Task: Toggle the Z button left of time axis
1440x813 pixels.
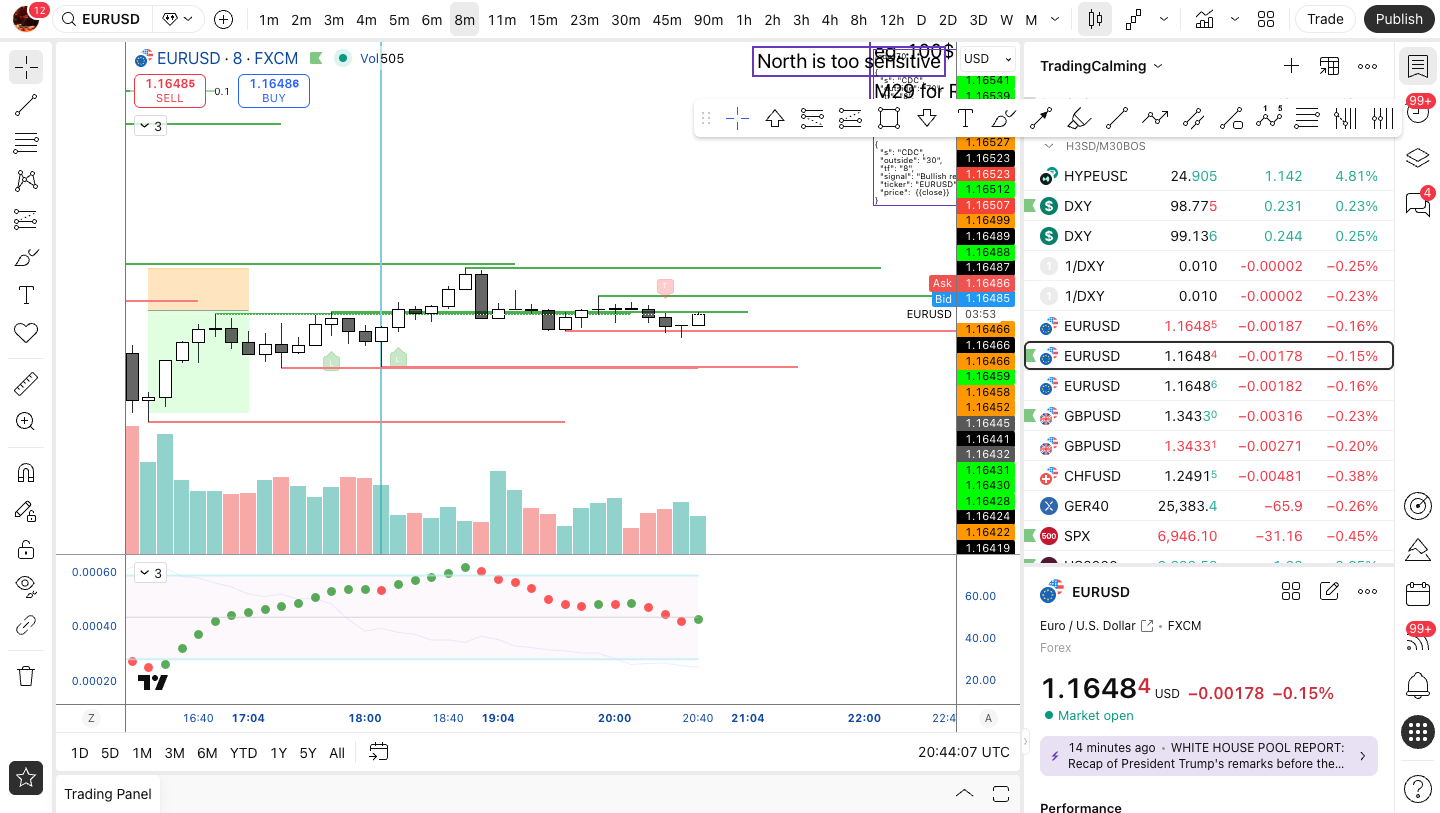Action: (x=91, y=718)
